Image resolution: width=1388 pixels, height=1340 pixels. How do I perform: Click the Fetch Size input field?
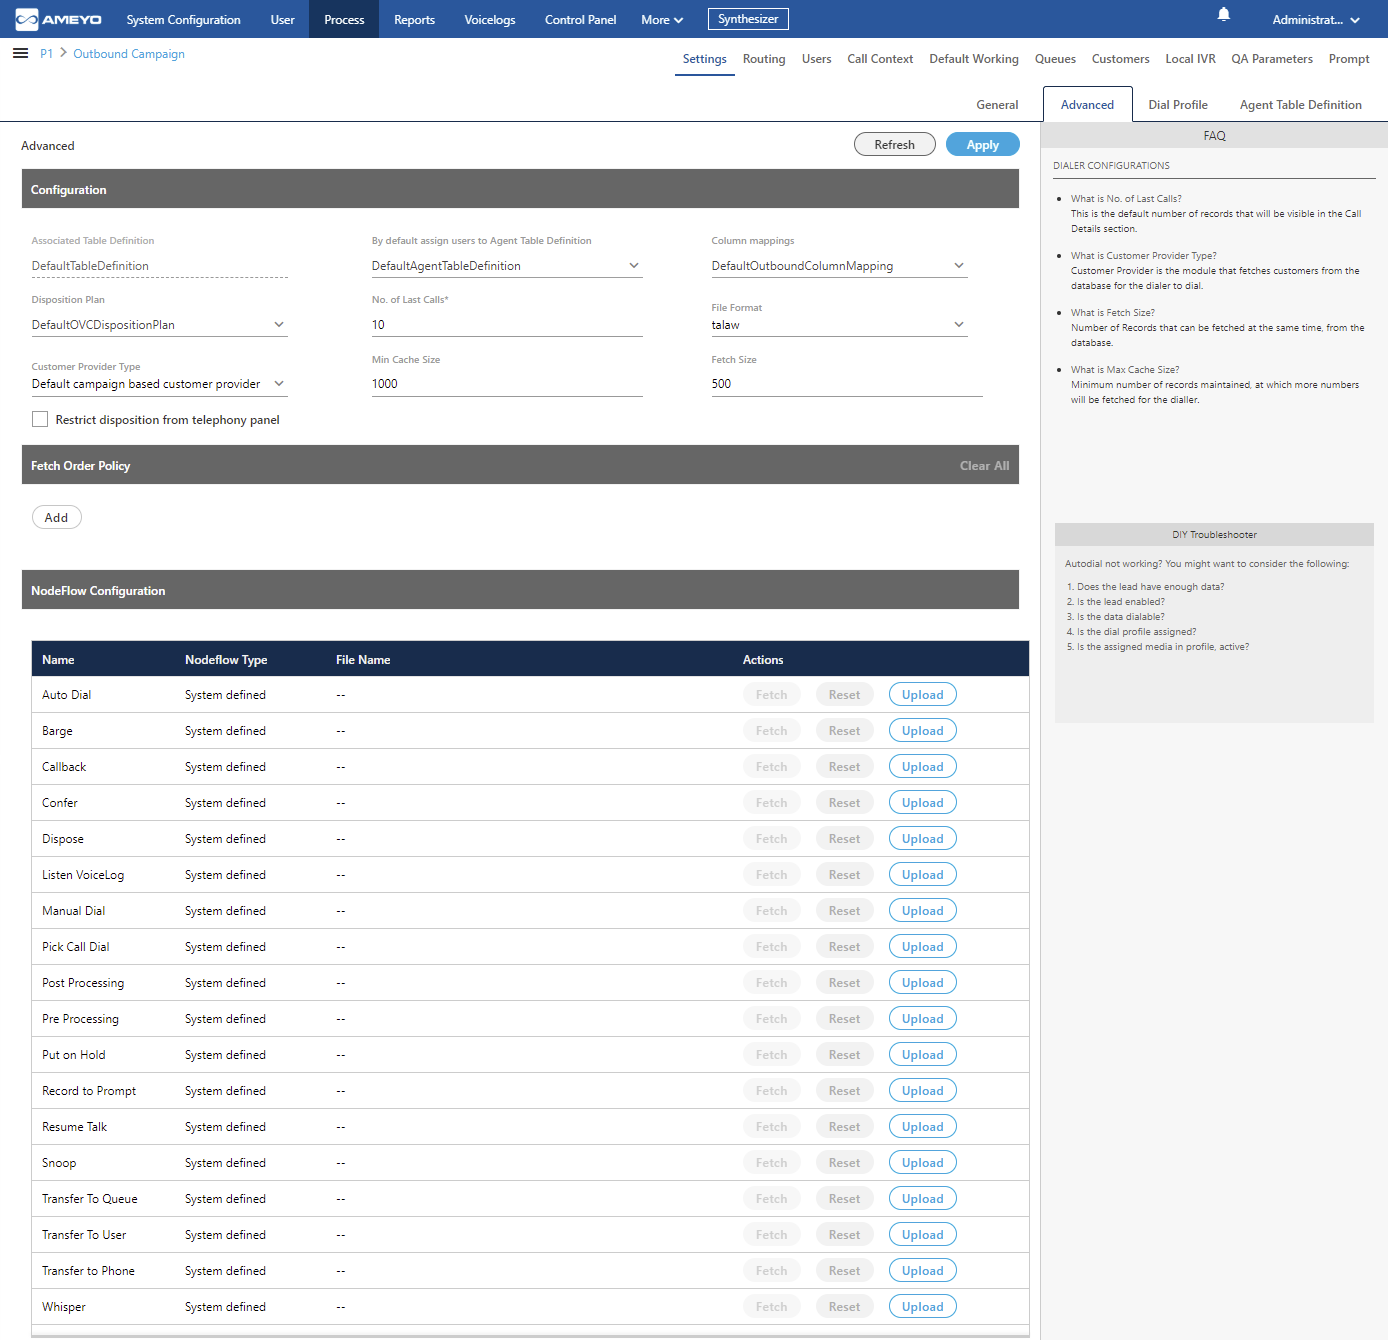(847, 384)
